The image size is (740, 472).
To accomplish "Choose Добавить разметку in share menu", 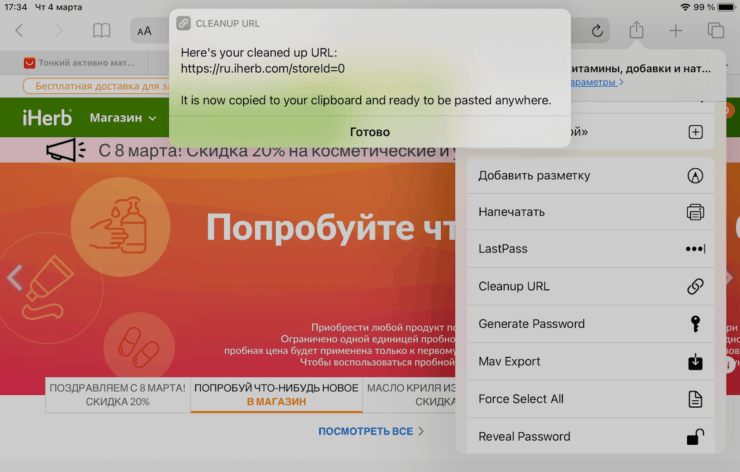I will coord(590,176).
